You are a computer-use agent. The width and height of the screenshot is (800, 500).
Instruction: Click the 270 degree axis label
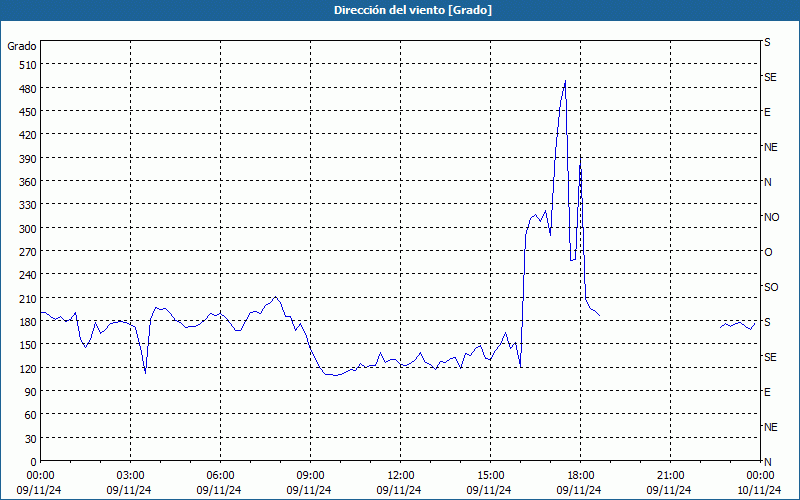pyautogui.click(x=29, y=252)
